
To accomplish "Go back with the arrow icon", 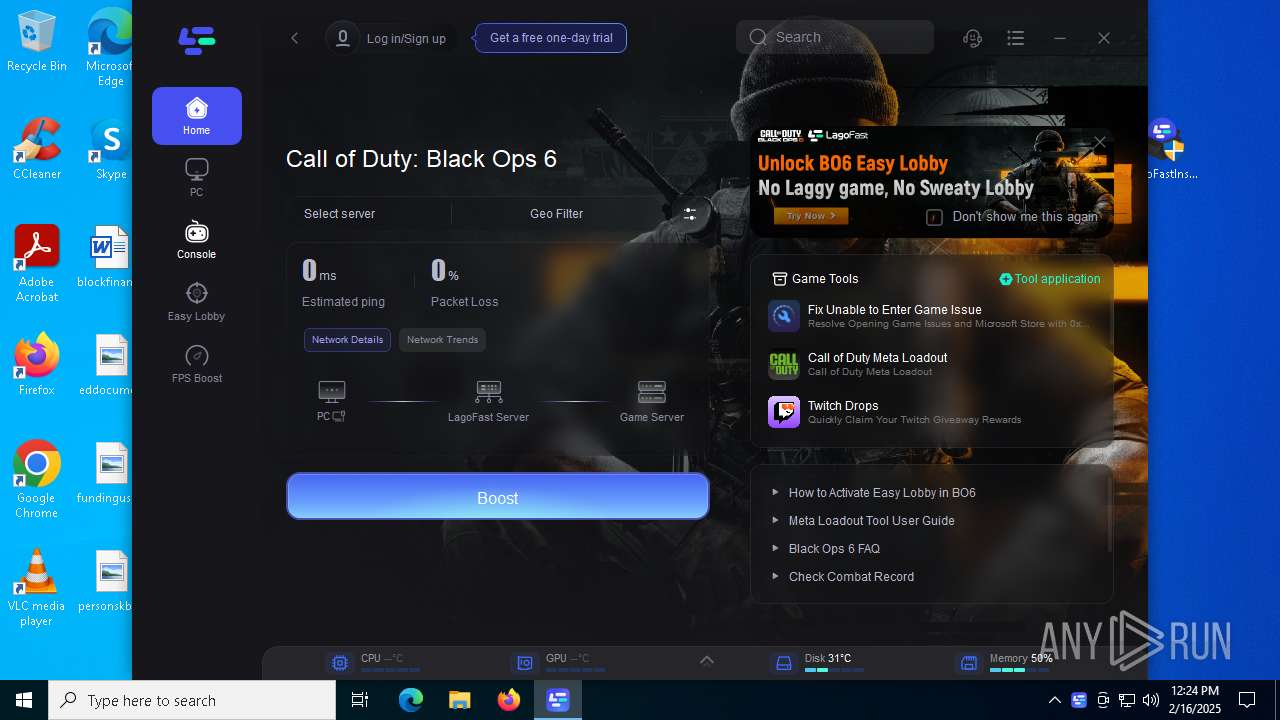I will pyautogui.click(x=295, y=38).
